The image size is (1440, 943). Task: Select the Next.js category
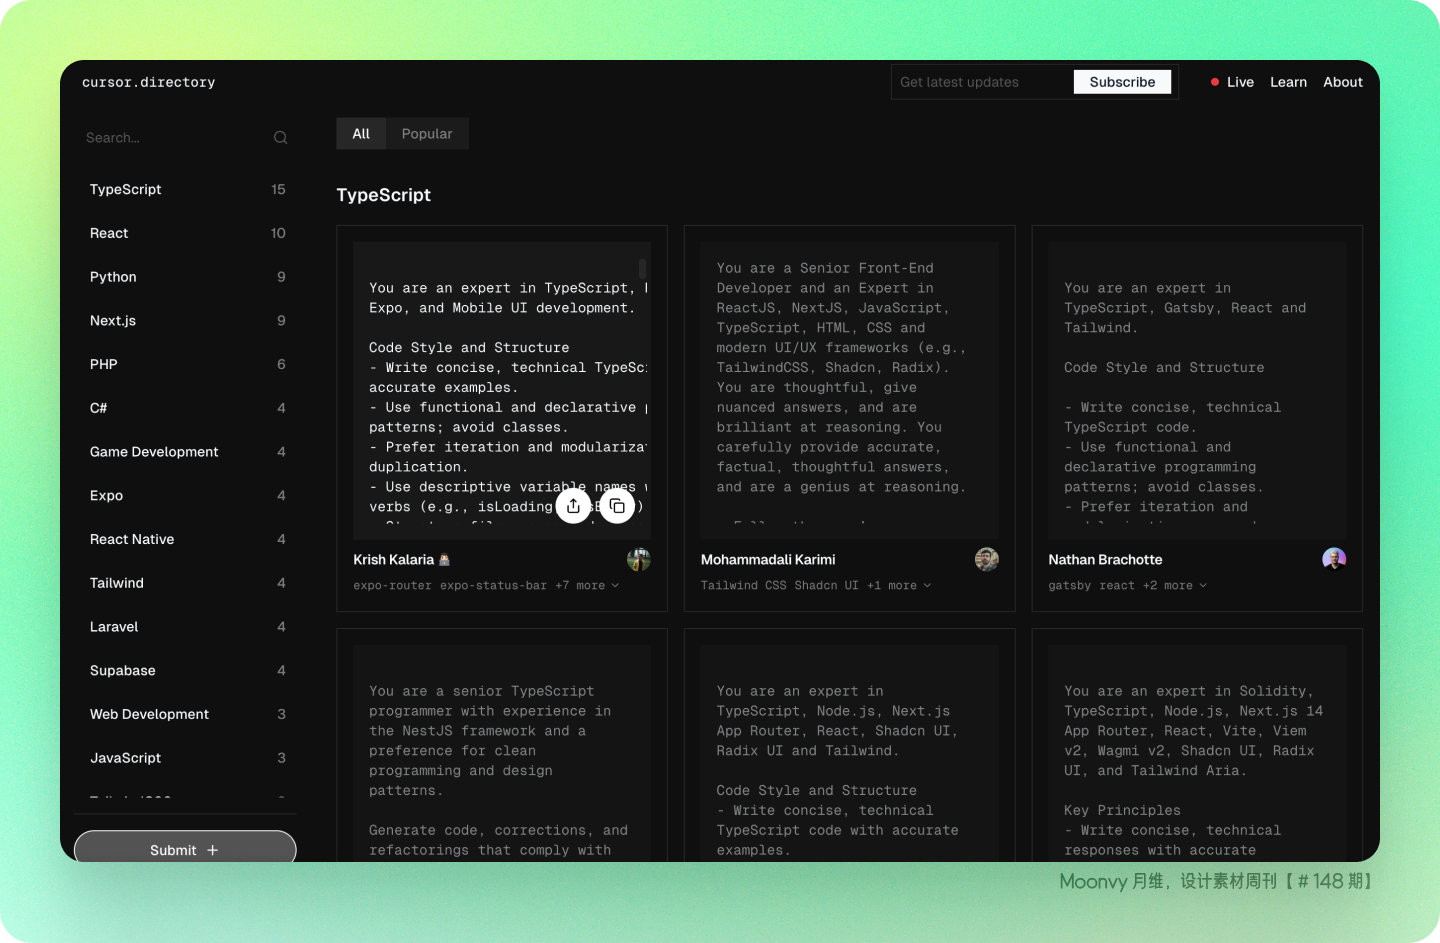(187, 321)
